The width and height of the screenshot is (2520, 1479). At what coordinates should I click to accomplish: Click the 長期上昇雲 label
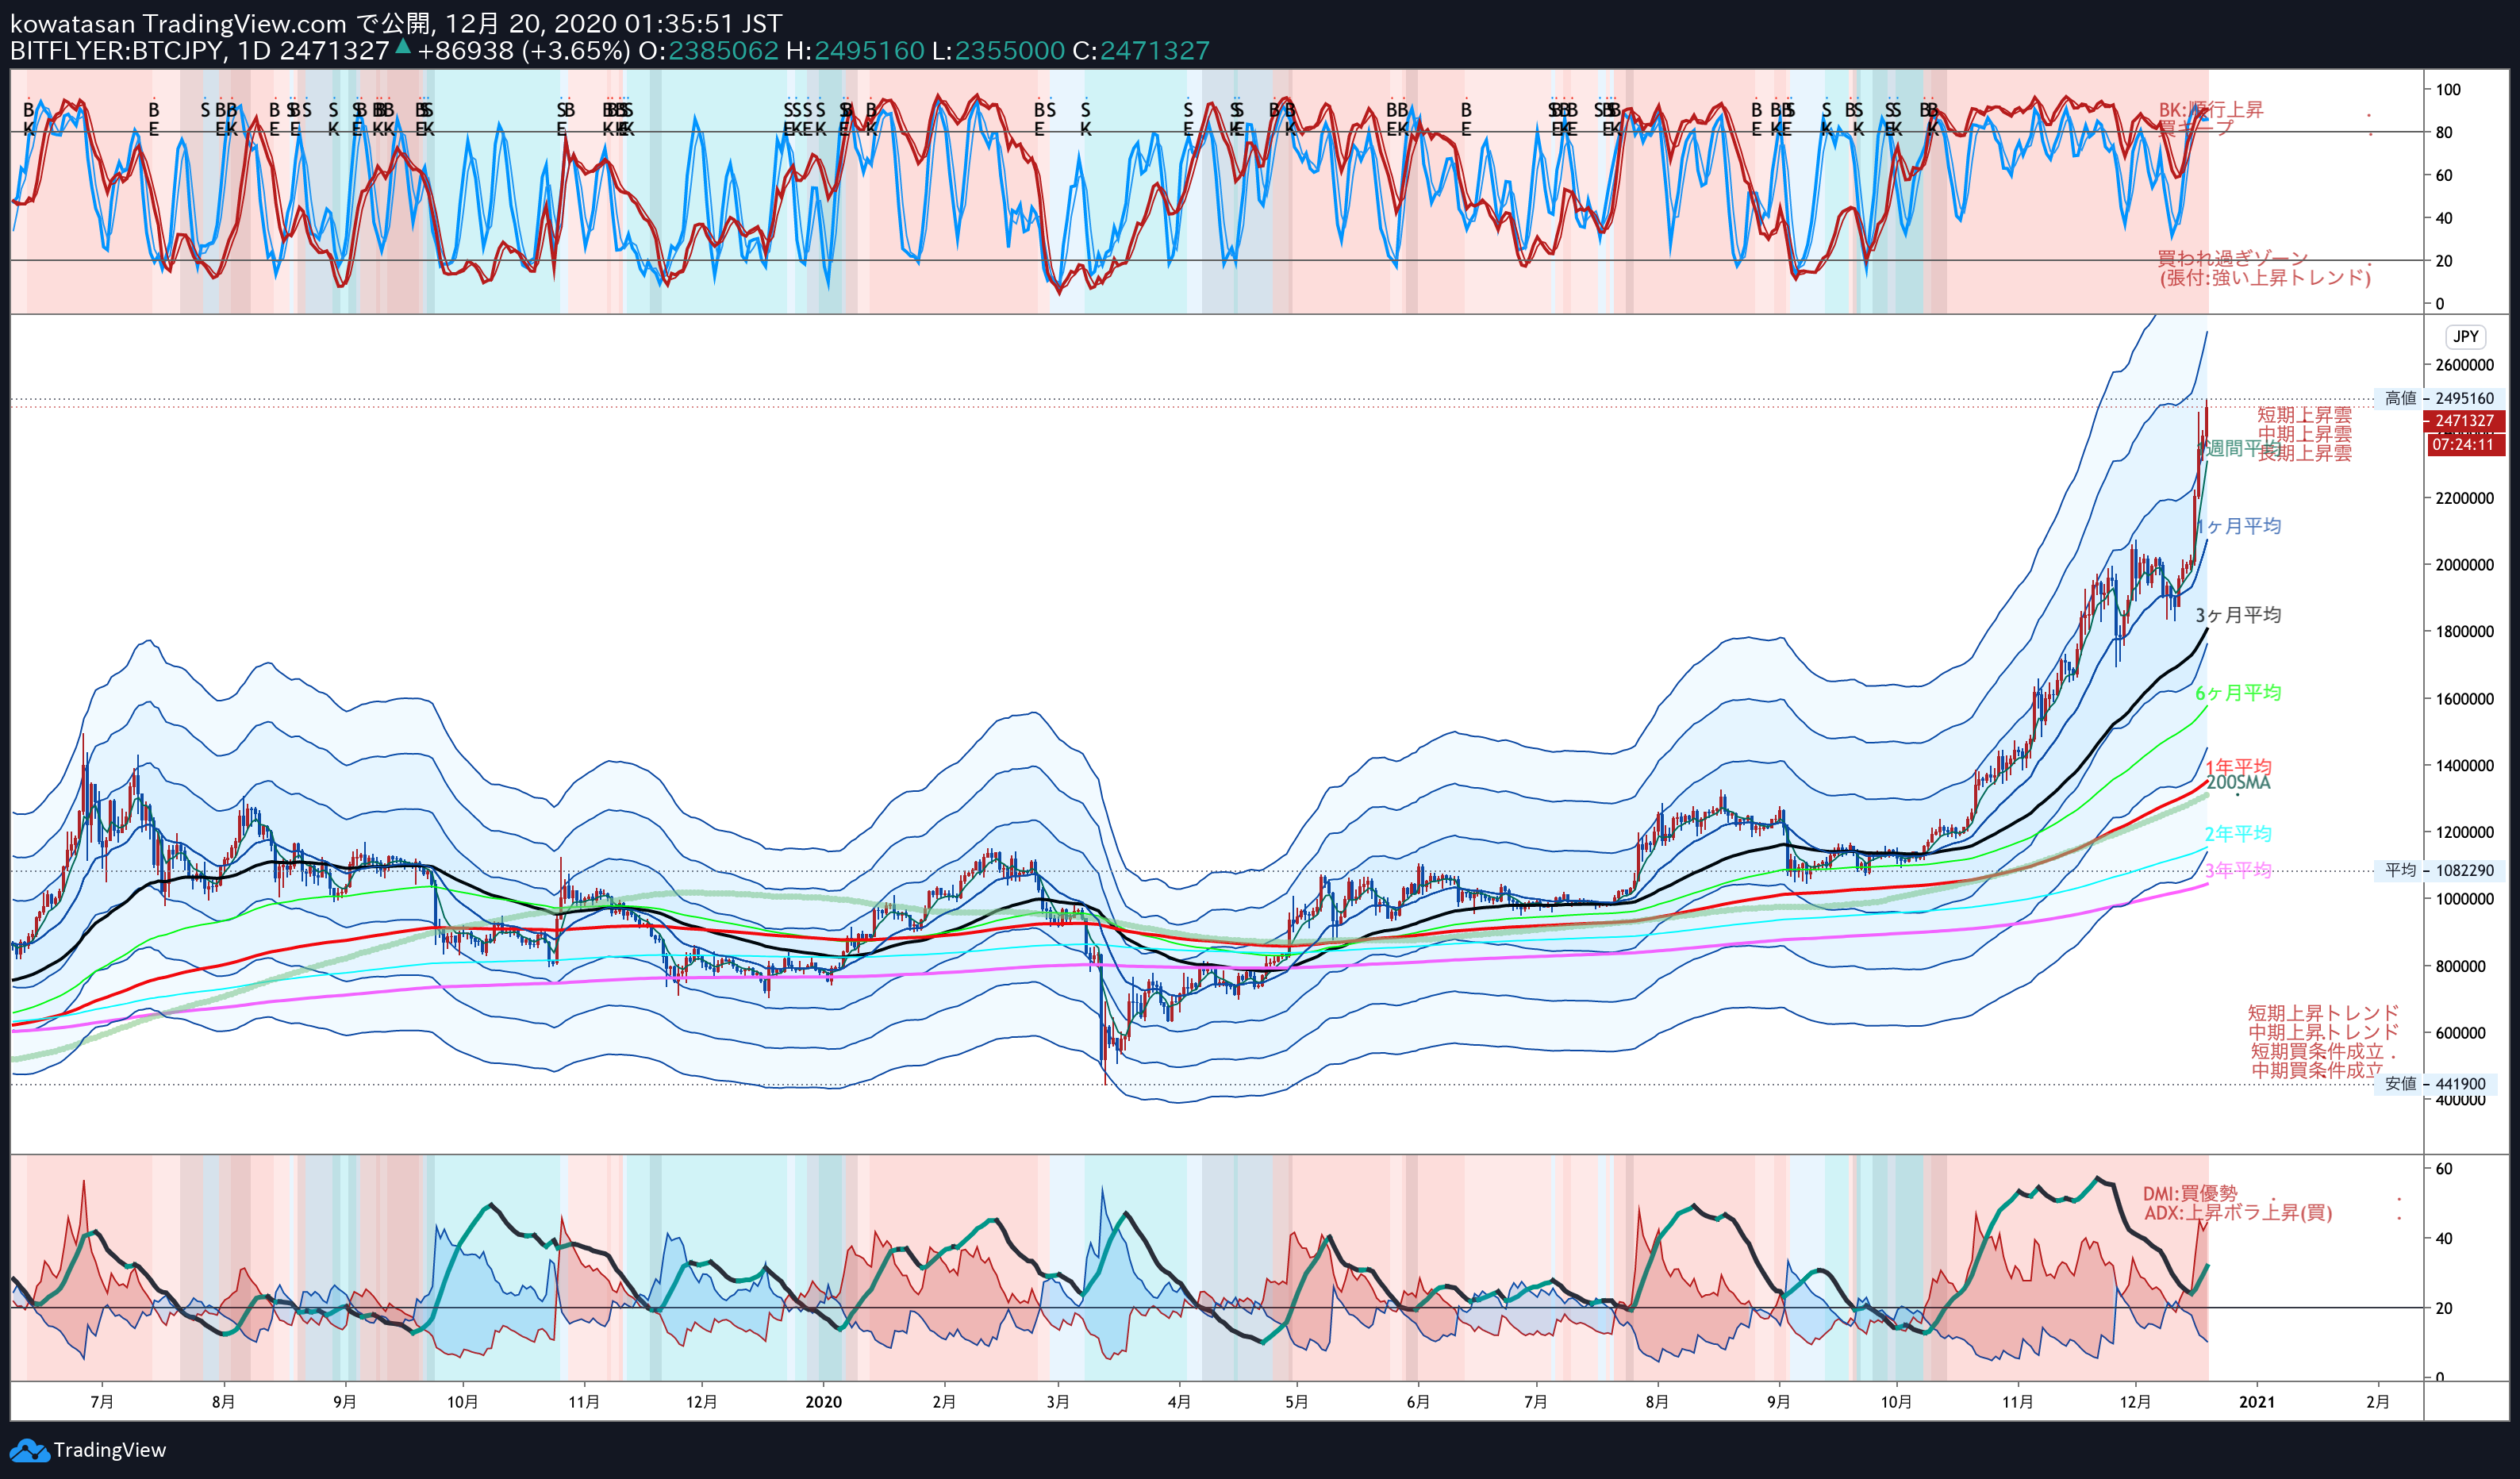(2304, 453)
